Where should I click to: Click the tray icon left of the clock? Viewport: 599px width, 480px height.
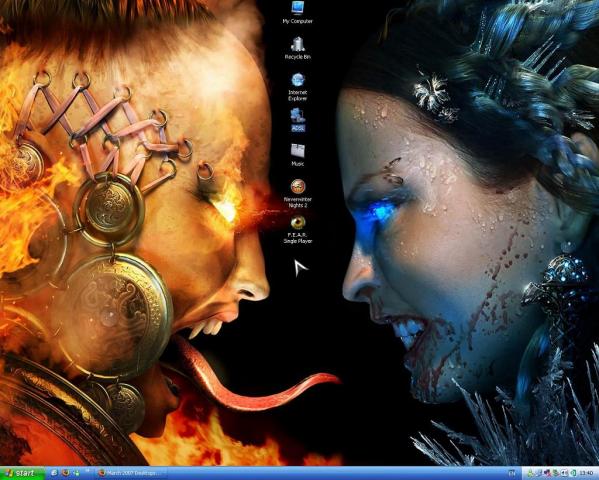(x=573, y=473)
